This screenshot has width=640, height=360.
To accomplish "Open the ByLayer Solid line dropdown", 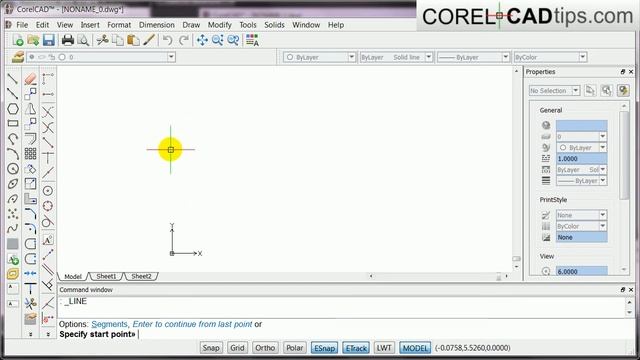I will 429,57.
